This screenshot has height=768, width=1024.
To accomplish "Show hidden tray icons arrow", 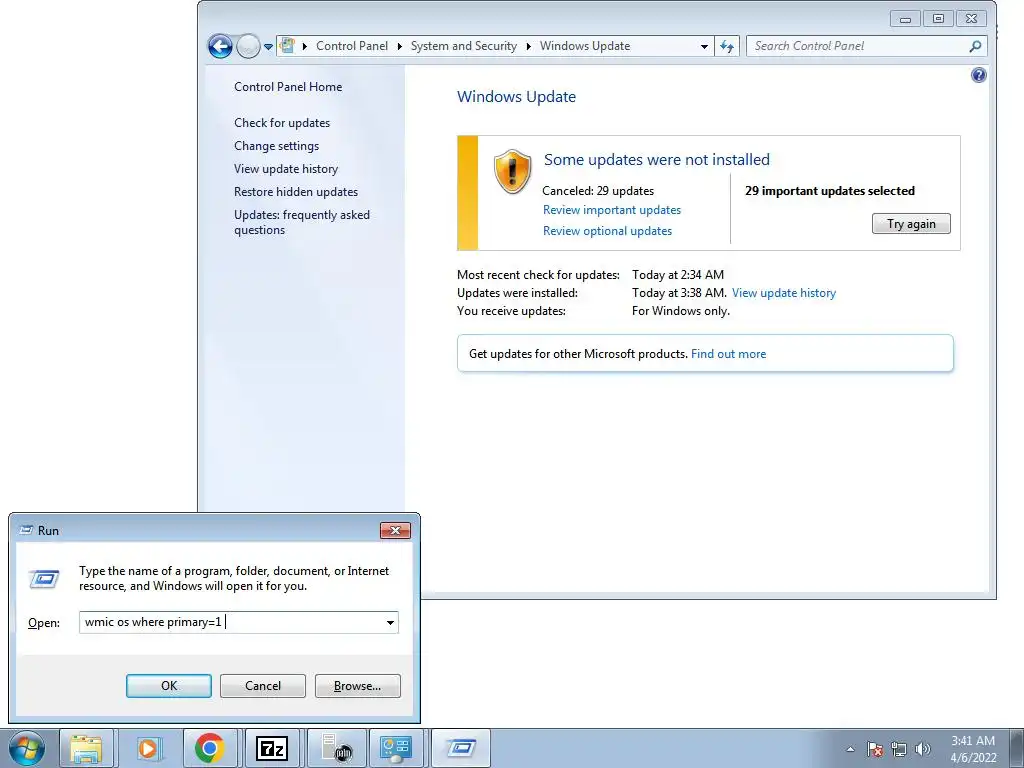I will (x=850, y=749).
